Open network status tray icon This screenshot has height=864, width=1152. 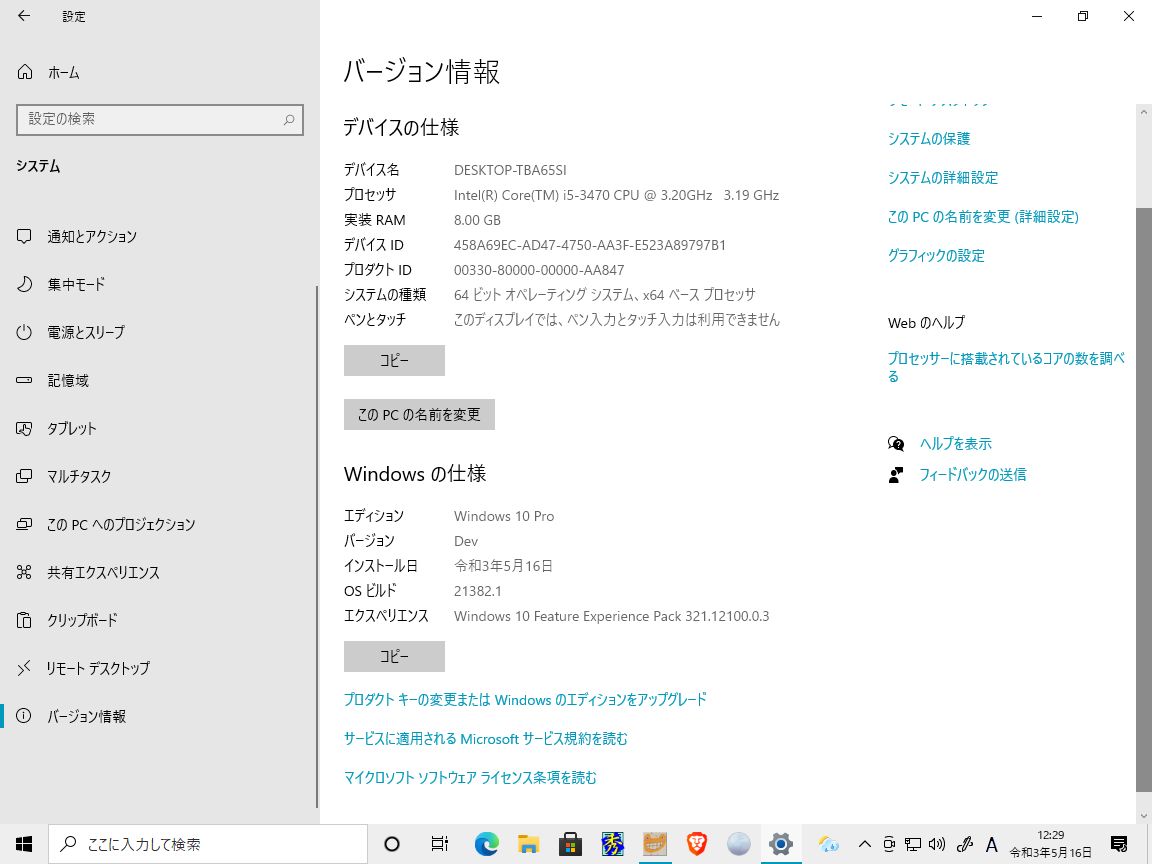click(x=913, y=844)
